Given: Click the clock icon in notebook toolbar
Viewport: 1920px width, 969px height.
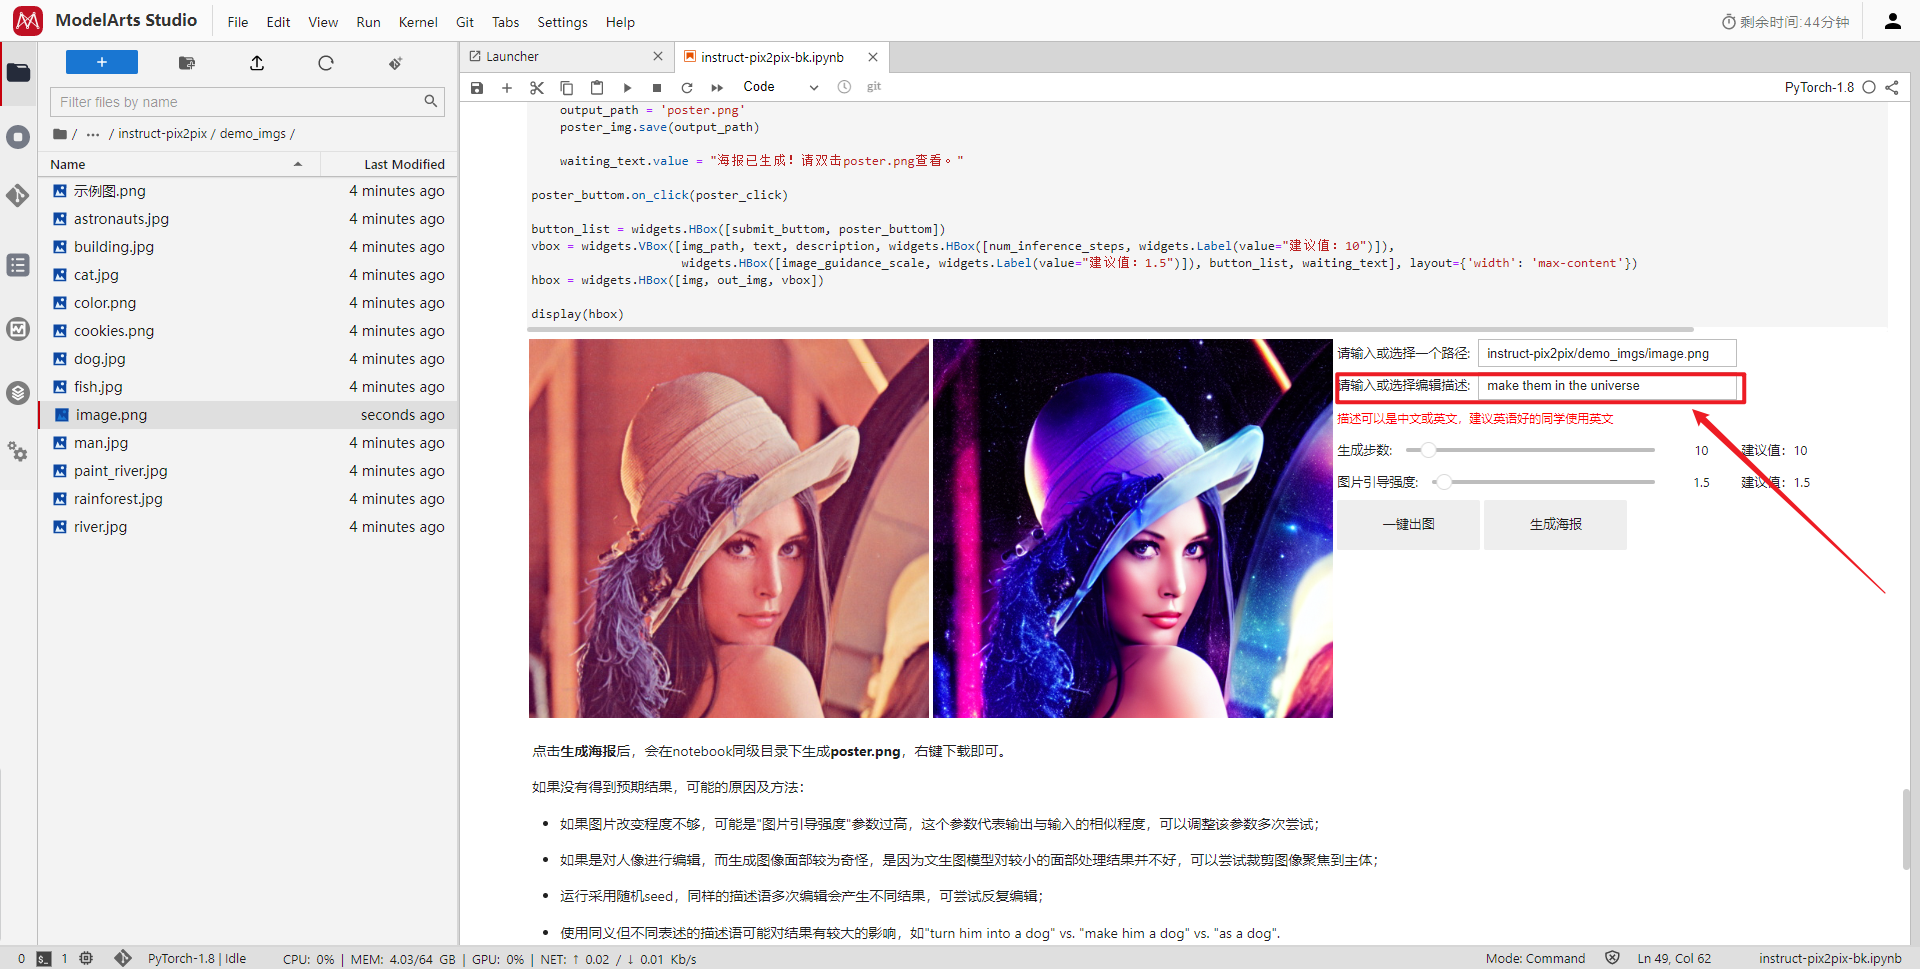Looking at the screenshot, I should click(844, 87).
